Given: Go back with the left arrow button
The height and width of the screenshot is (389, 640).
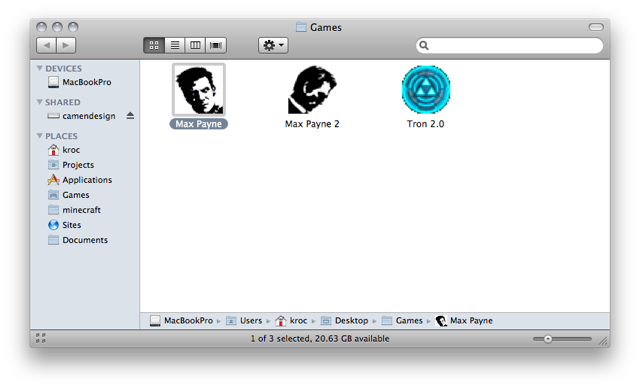Looking at the screenshot, I should [x=47, y=45].
